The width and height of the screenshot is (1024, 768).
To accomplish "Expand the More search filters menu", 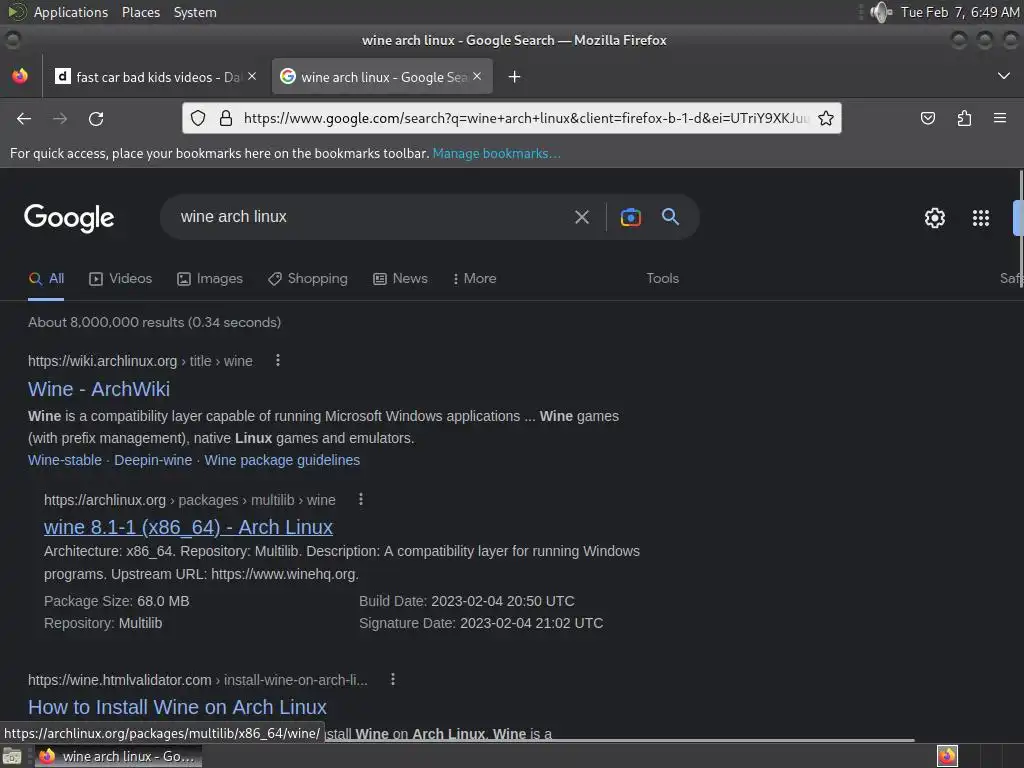I will click(x=475, y=279).
